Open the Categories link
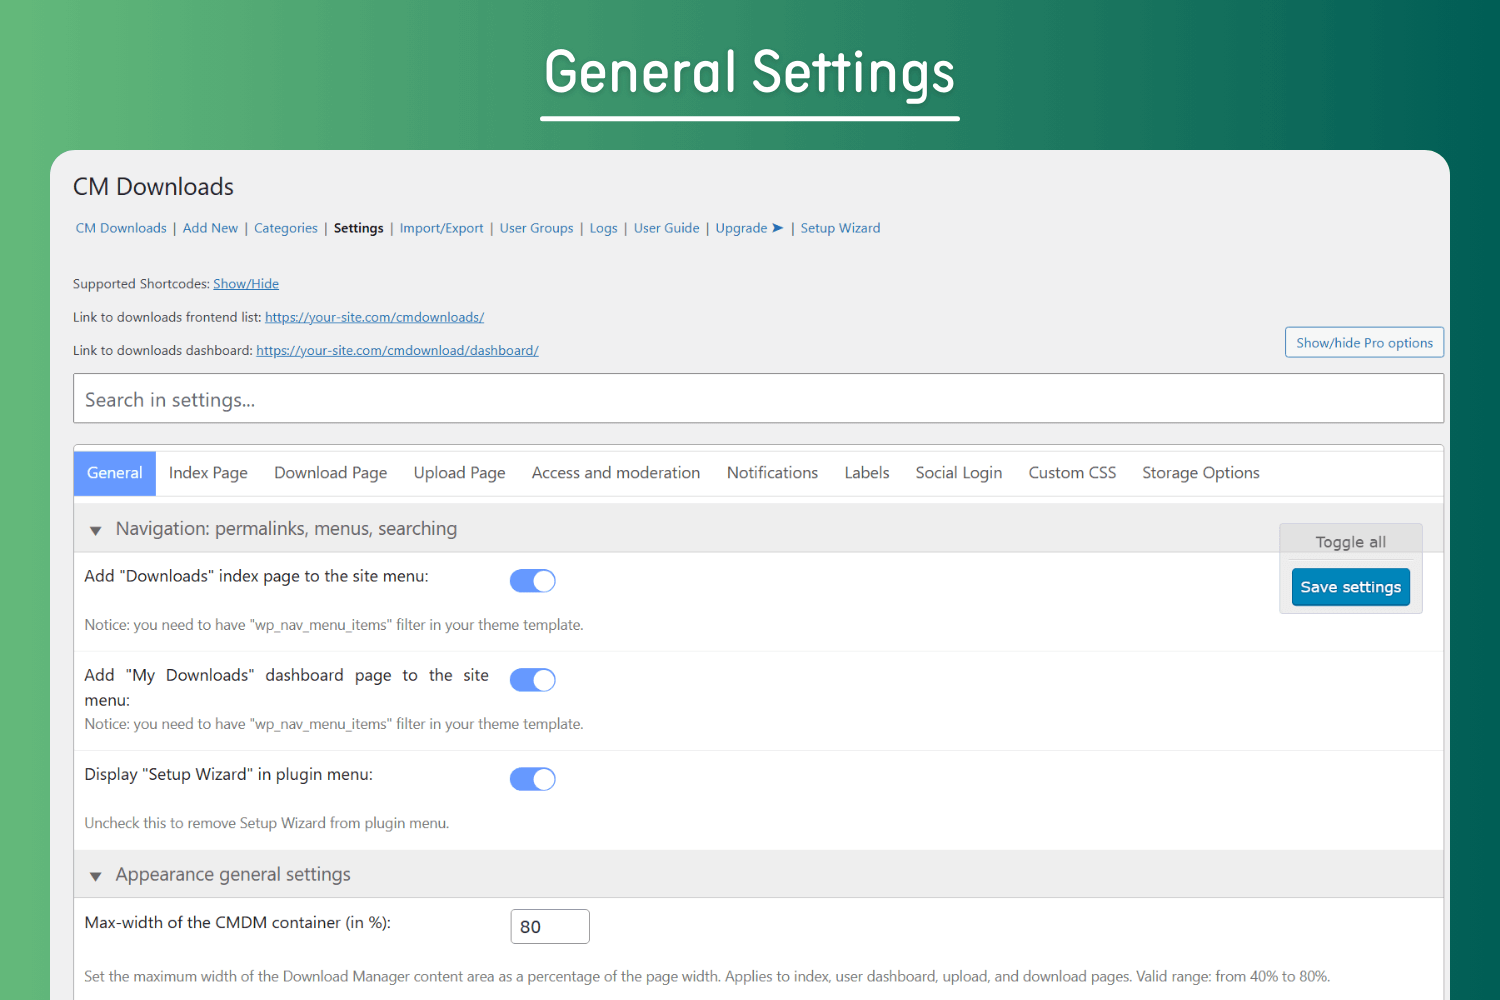This screenshot has height=1000, width=1500. (x=286, y=228)
